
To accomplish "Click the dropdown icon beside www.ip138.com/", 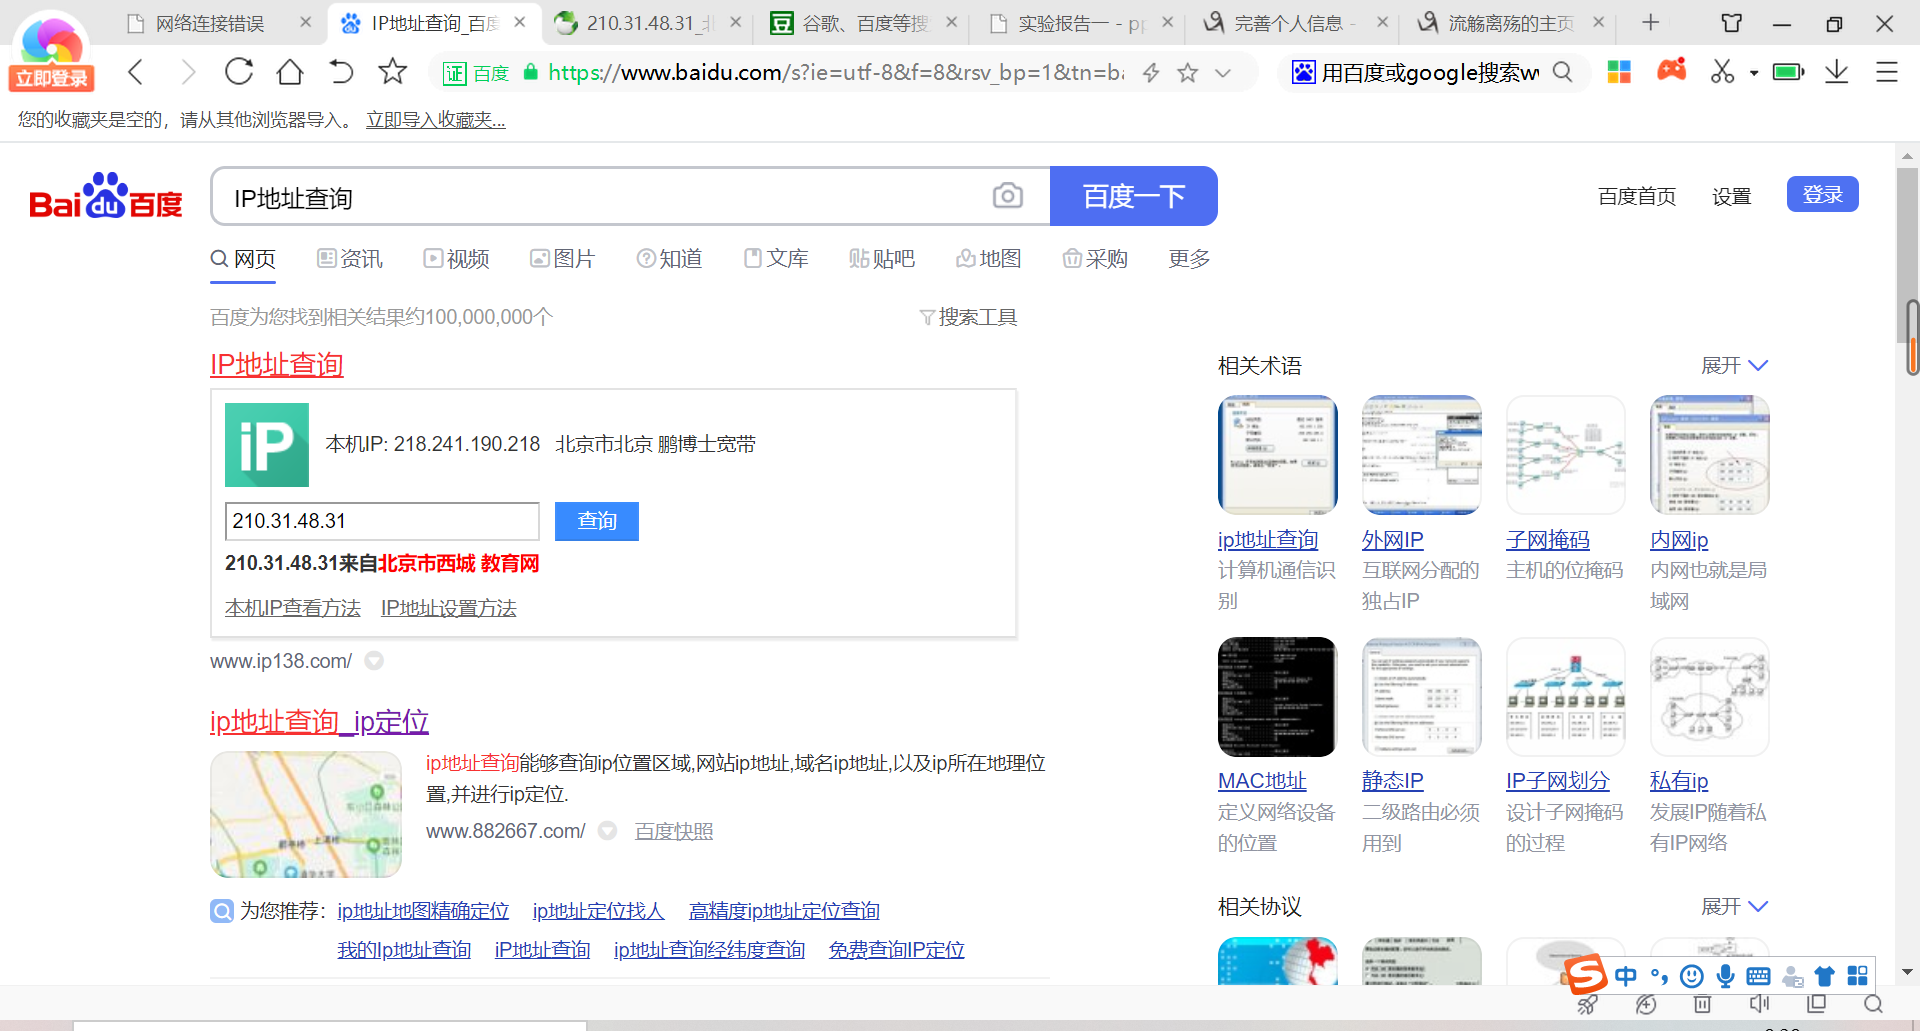I will 374,661.
